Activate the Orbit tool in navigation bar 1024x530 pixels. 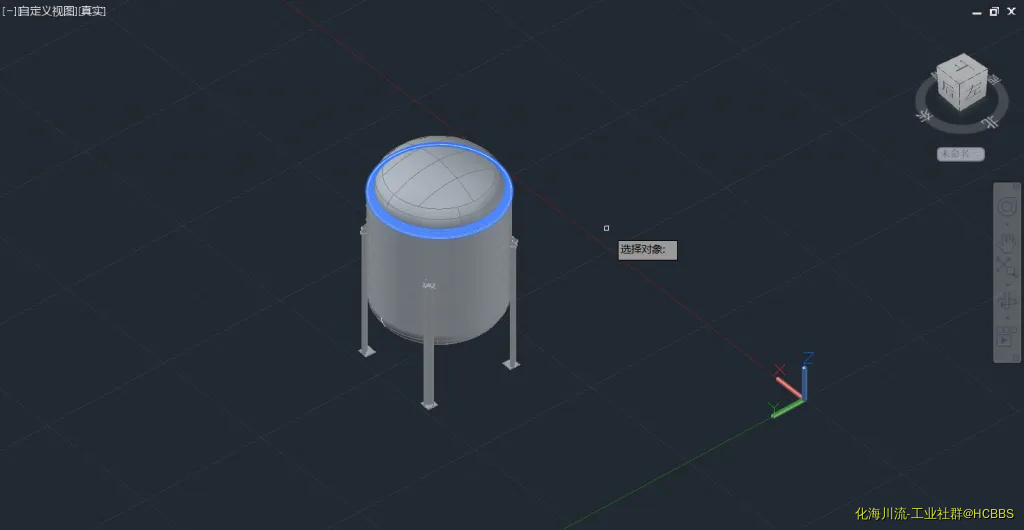click(x=1006, y=301)
